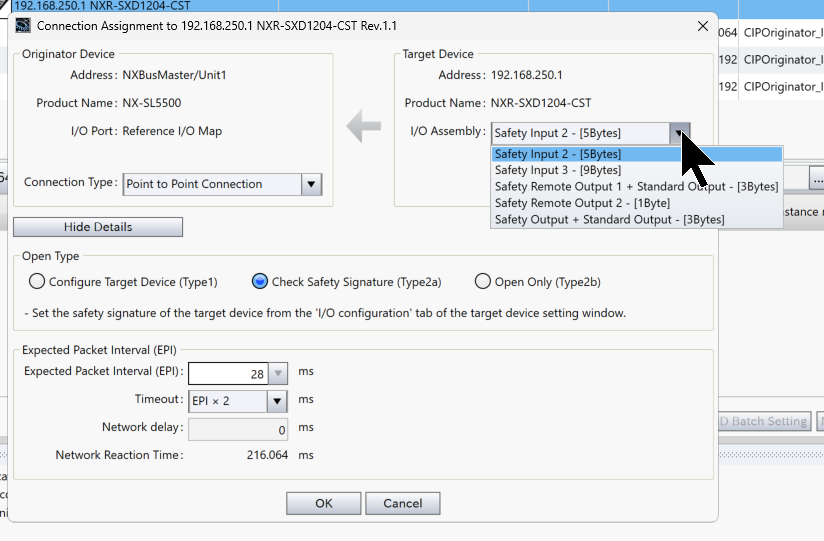The height and width of the screenshot is (541, 824).
Task: Confirm with the OK button
Action: [x=324, y=504]
